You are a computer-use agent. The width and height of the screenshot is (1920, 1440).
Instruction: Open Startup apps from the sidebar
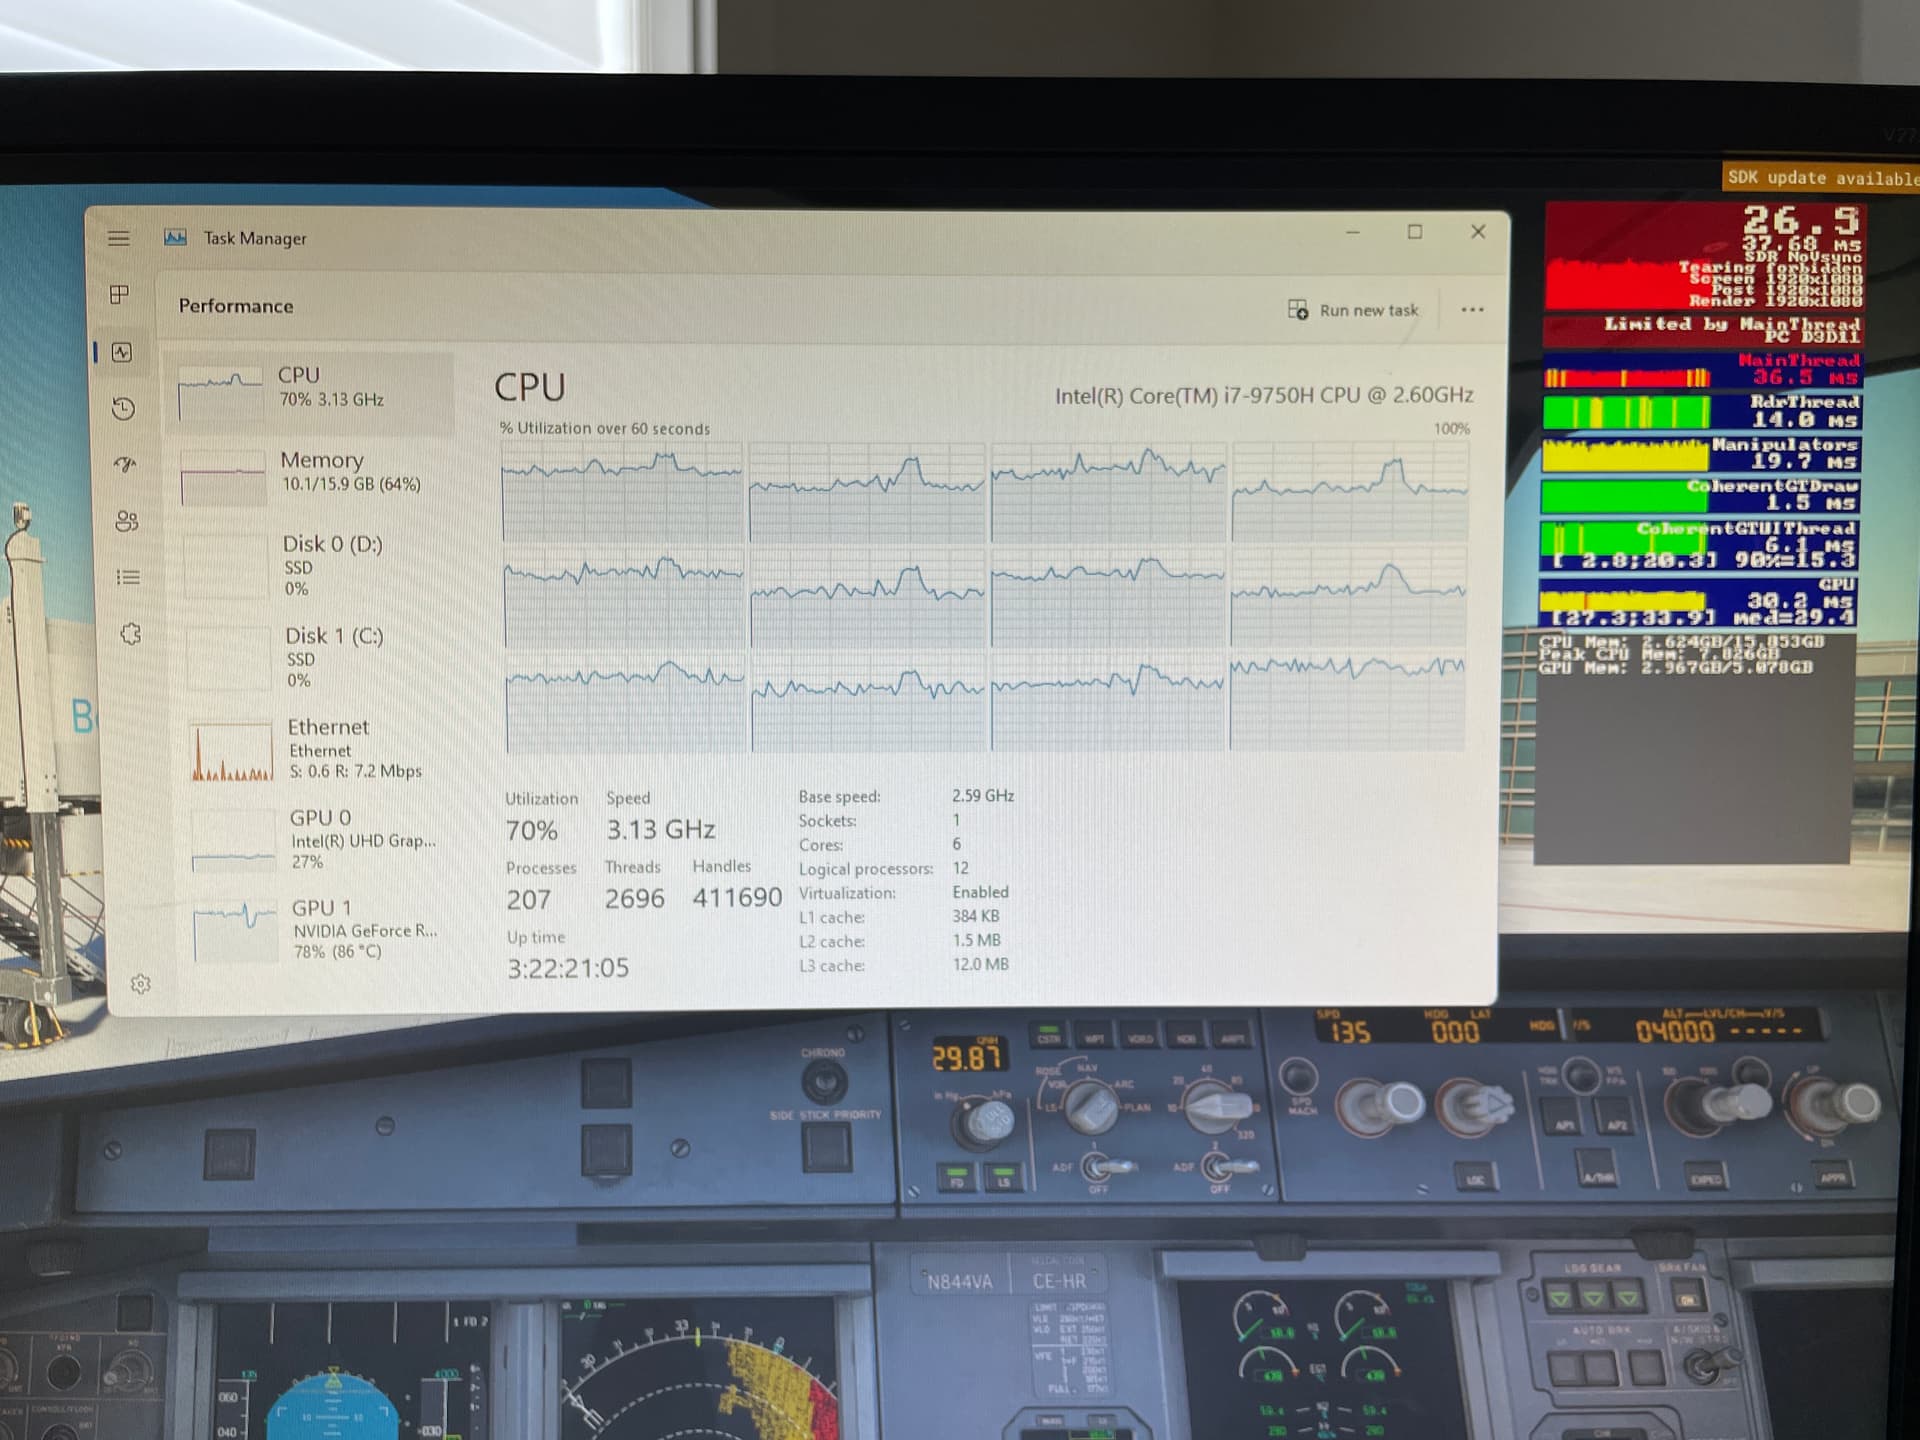(x=124, y=465)
